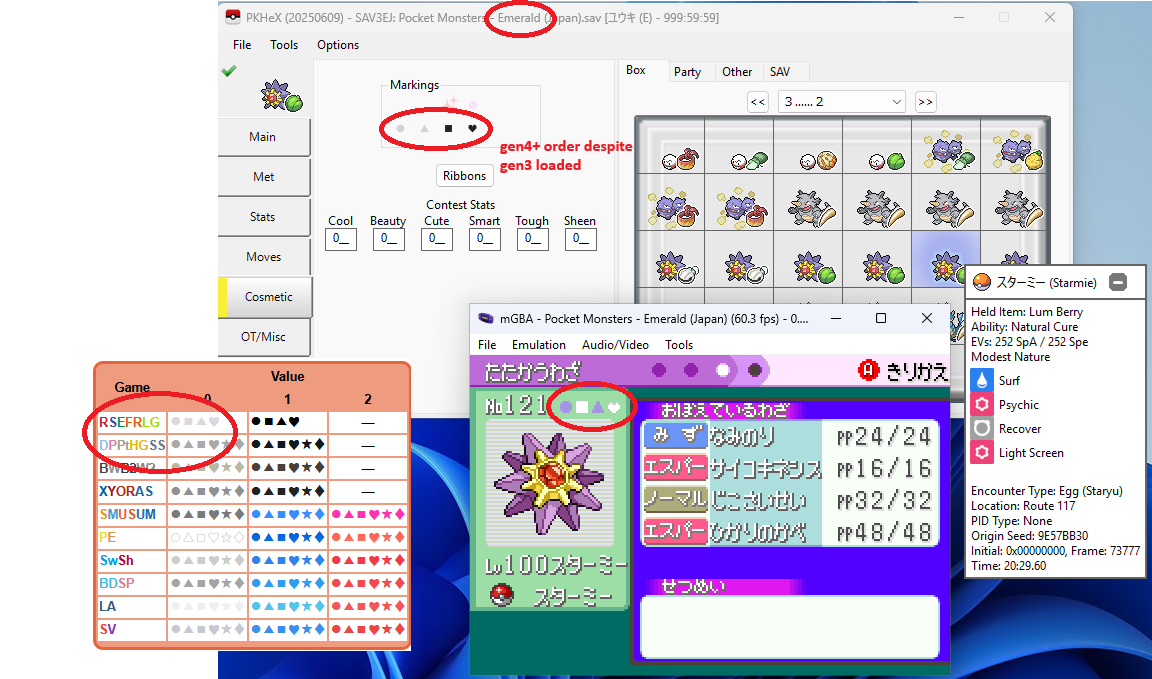The width and height of the screenshot is (1152, 679).
Task: Toggle the circle marking
Action: pyautogui.click(x=401, y=129)
